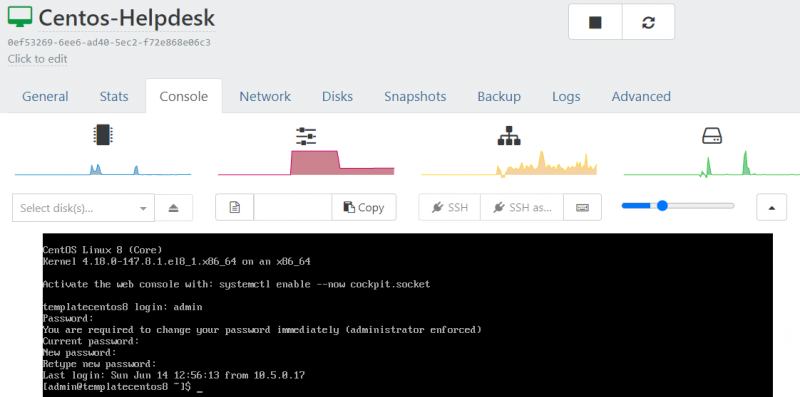The width and height of the screenshot is (800, 397).
Task: Click the clipboard text input field
Action: 292,207
